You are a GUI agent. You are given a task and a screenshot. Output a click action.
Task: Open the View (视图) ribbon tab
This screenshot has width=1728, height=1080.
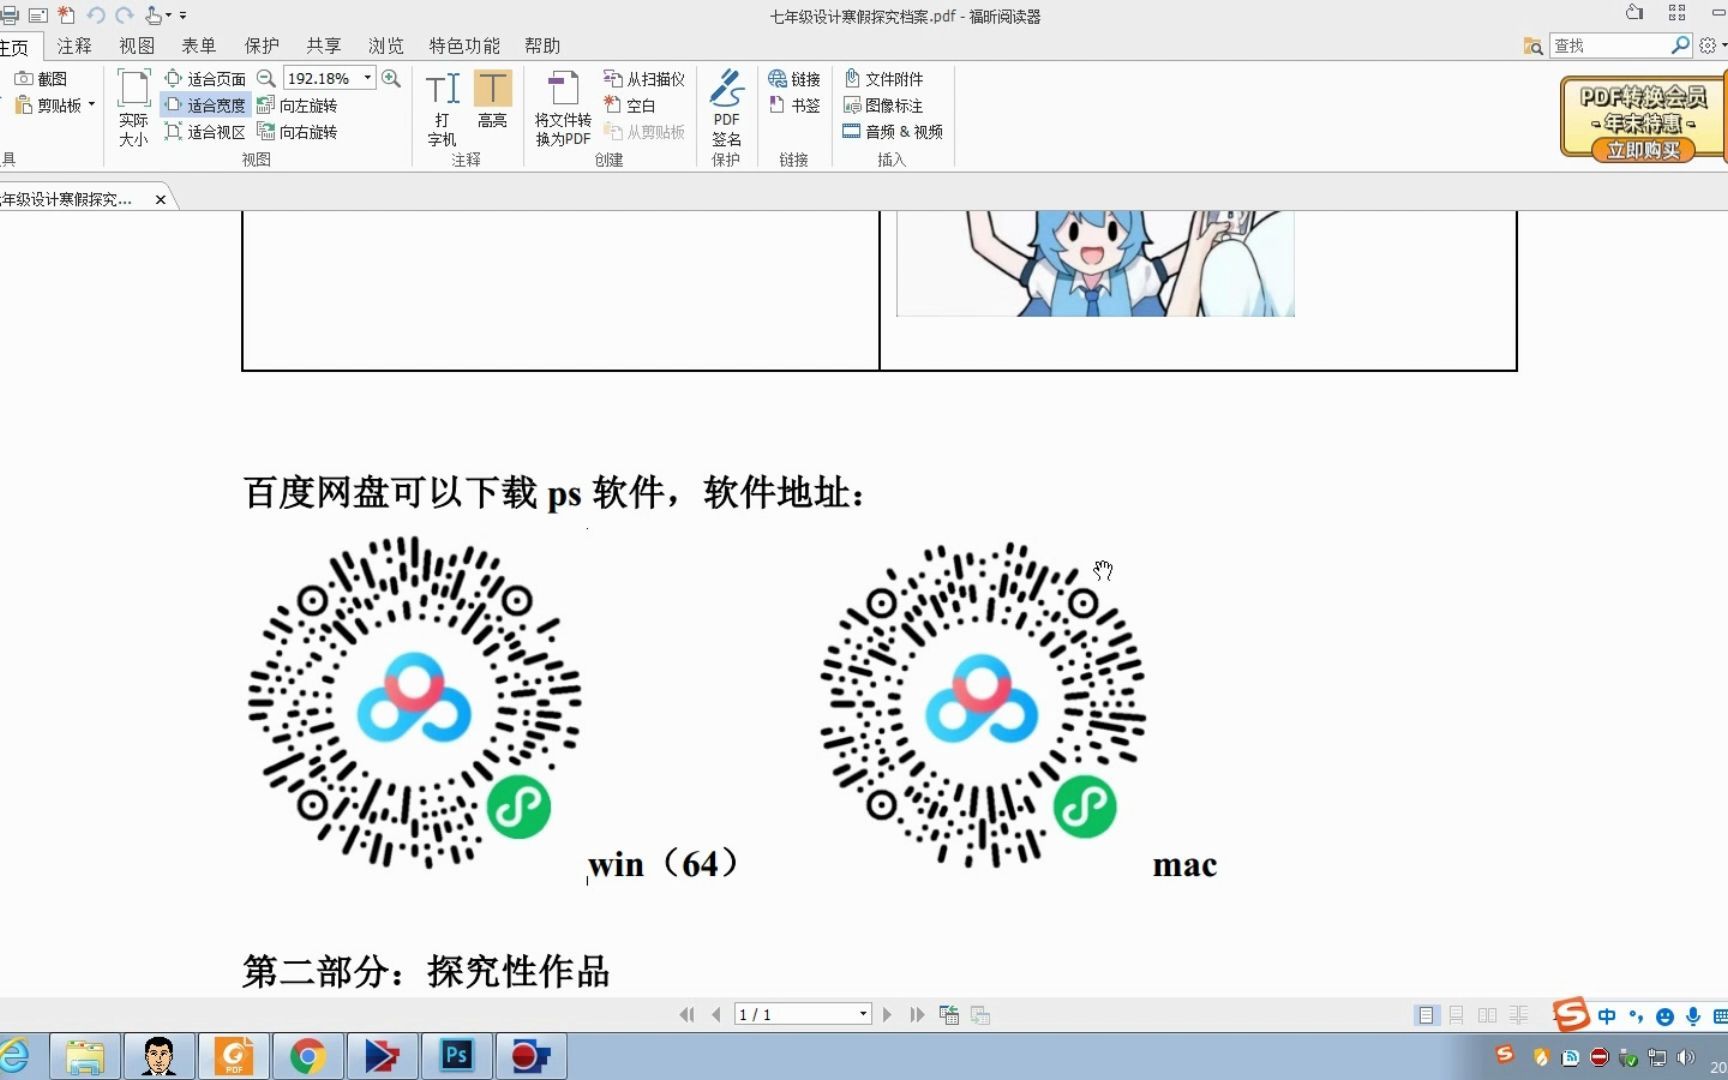click(x=137, y=46)
